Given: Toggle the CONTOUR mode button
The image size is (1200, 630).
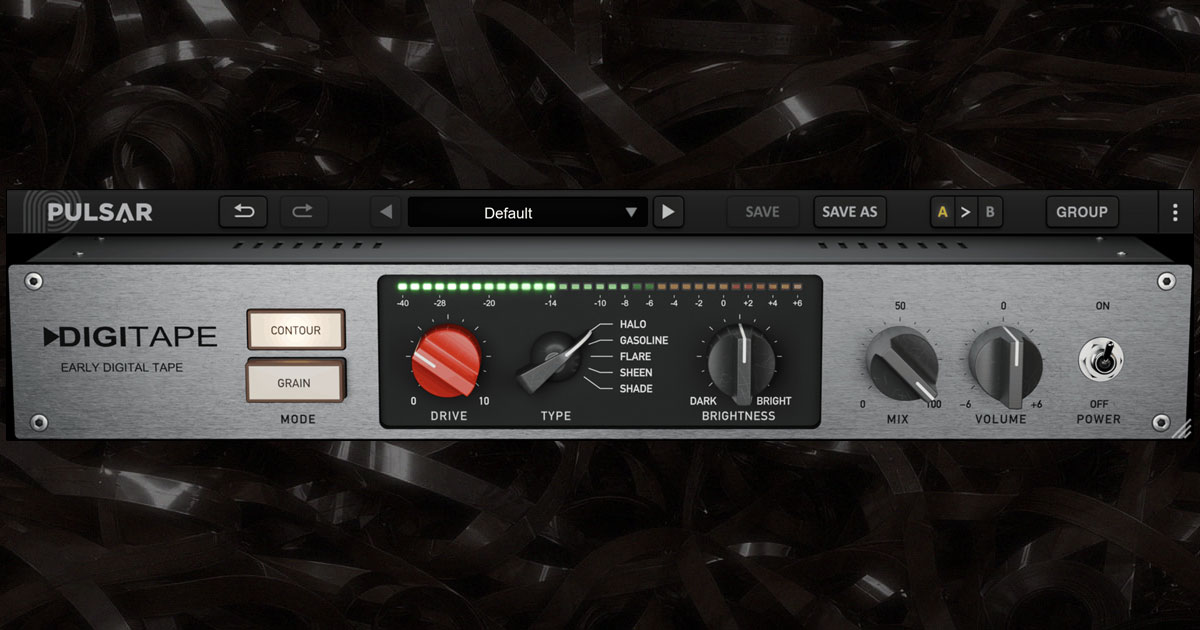Looking at the screenshot, I should pos(296,330).
